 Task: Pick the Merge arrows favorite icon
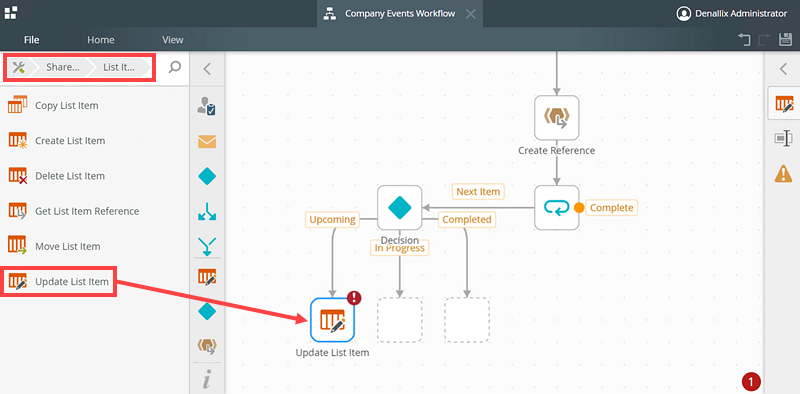(x=207, y=247)
